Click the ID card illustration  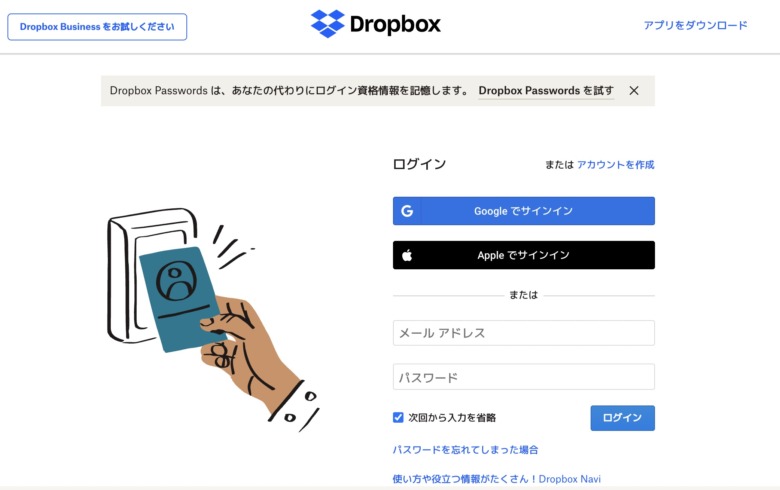(x=179, y=300)
